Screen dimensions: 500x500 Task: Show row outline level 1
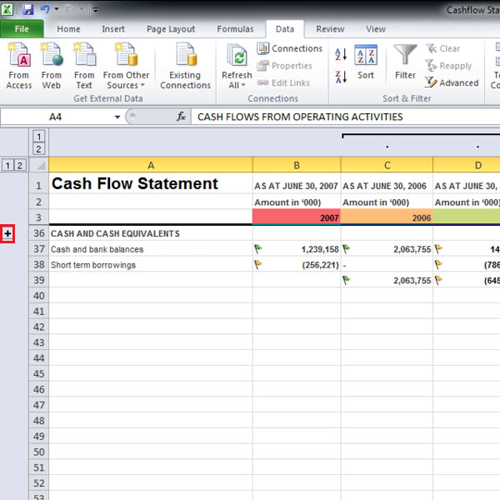(7, 165)
